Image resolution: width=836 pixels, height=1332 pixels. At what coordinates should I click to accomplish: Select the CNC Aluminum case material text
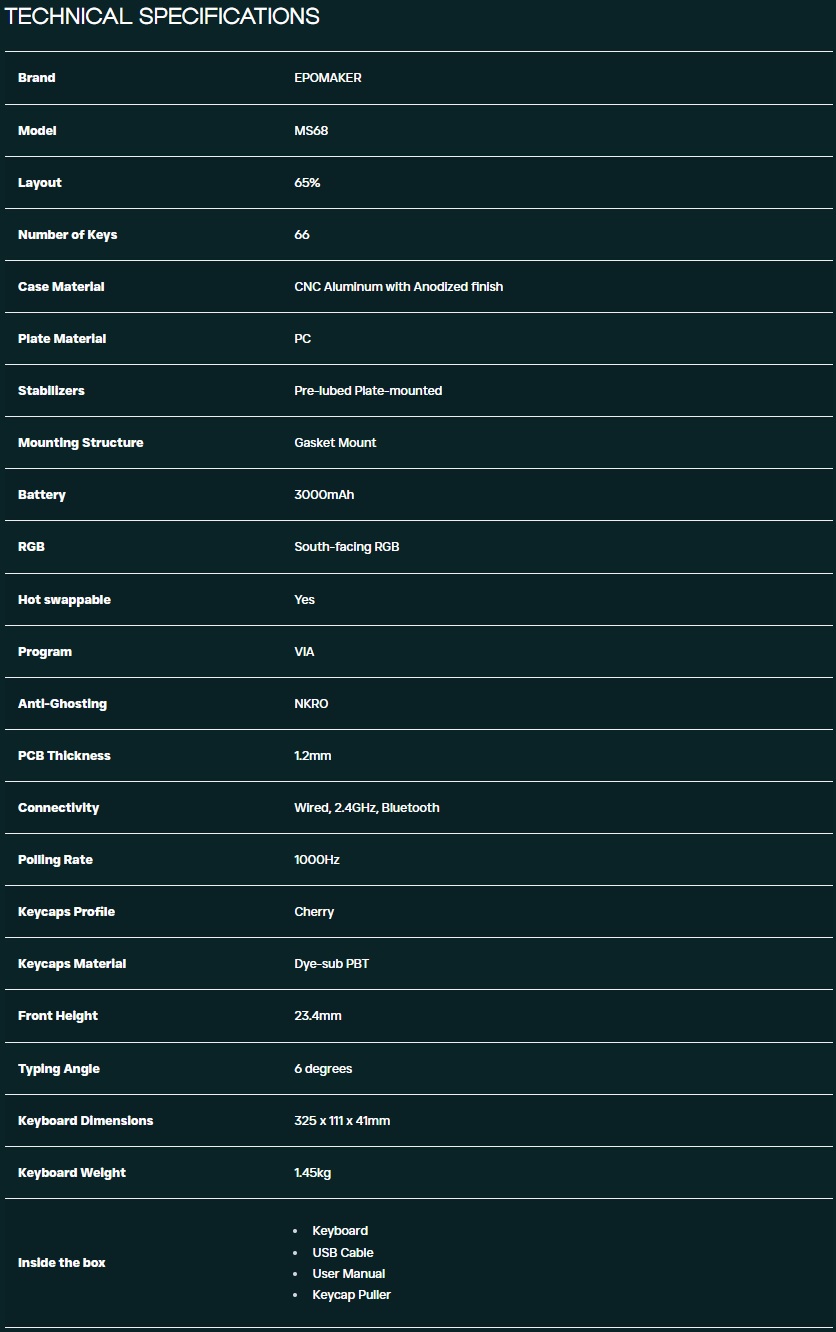pyautogui.click(x=398, y=287)
